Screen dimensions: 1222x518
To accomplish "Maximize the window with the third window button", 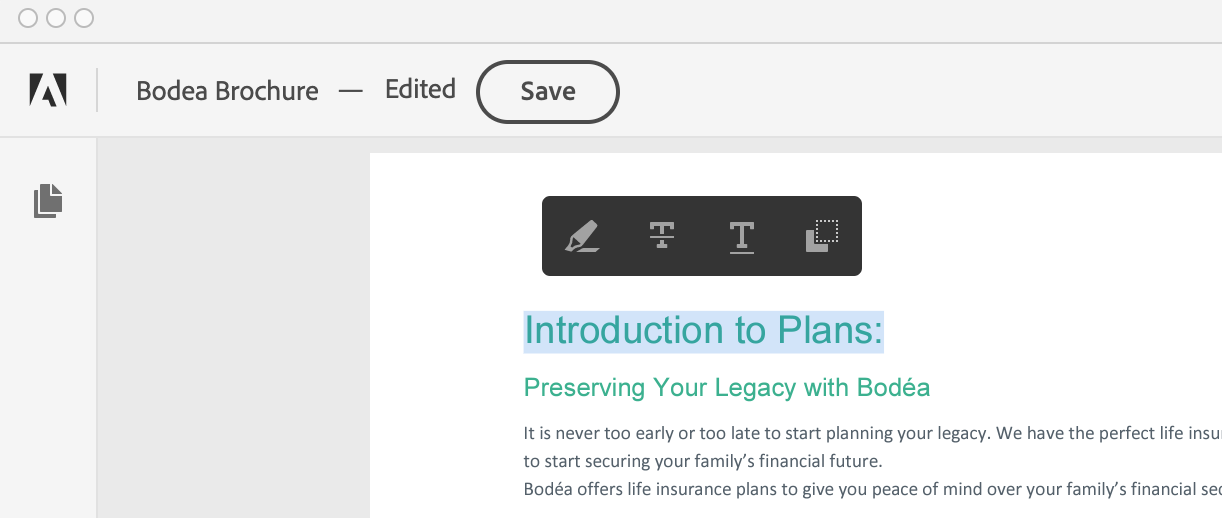I will pos(84,18).
